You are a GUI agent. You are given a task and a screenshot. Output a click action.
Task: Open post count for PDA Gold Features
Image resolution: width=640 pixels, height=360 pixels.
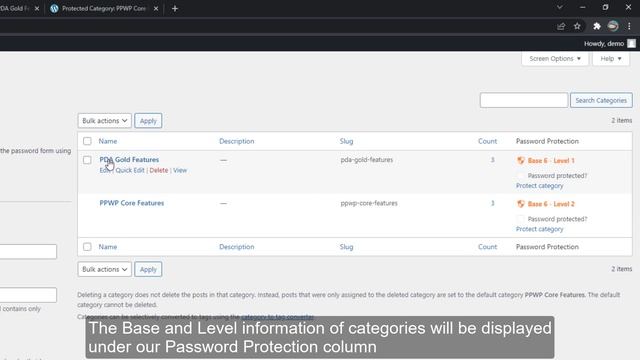click(x=493, y=160)
